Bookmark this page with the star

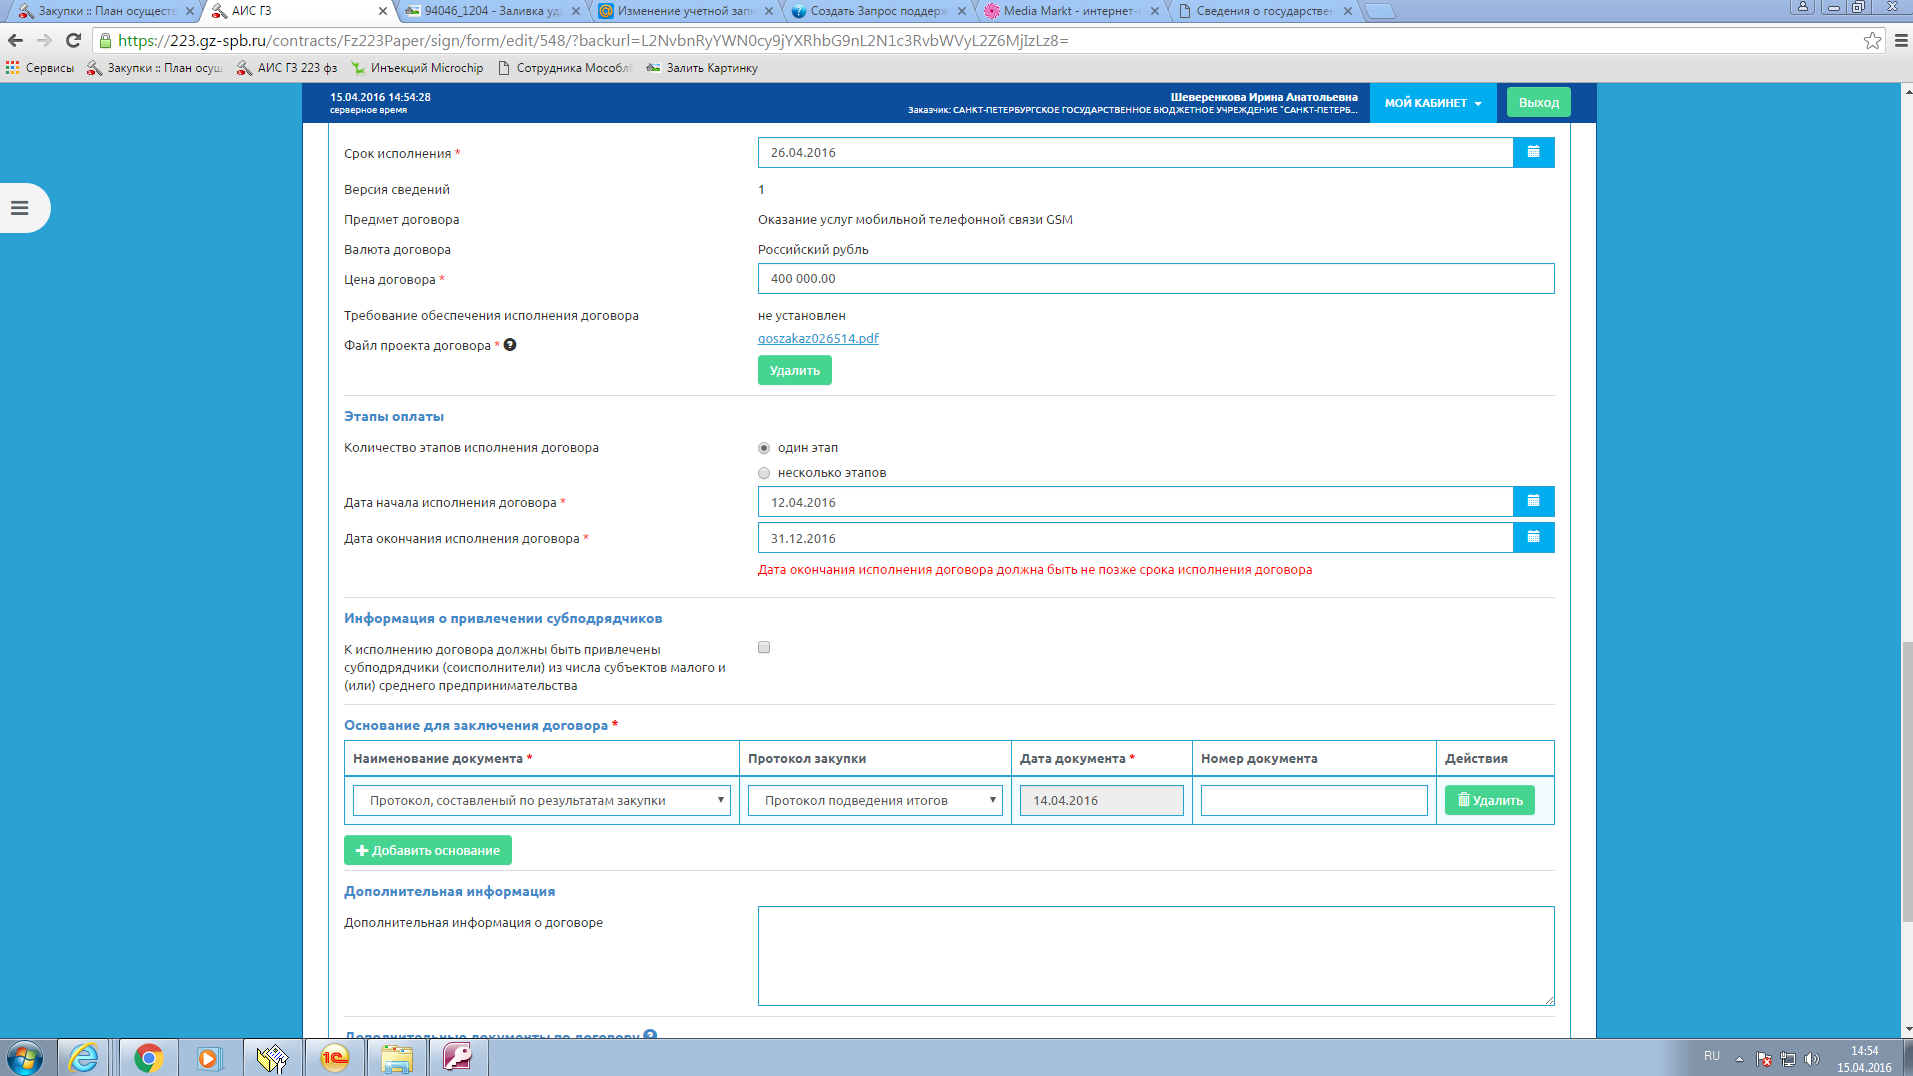(1872, 40)
